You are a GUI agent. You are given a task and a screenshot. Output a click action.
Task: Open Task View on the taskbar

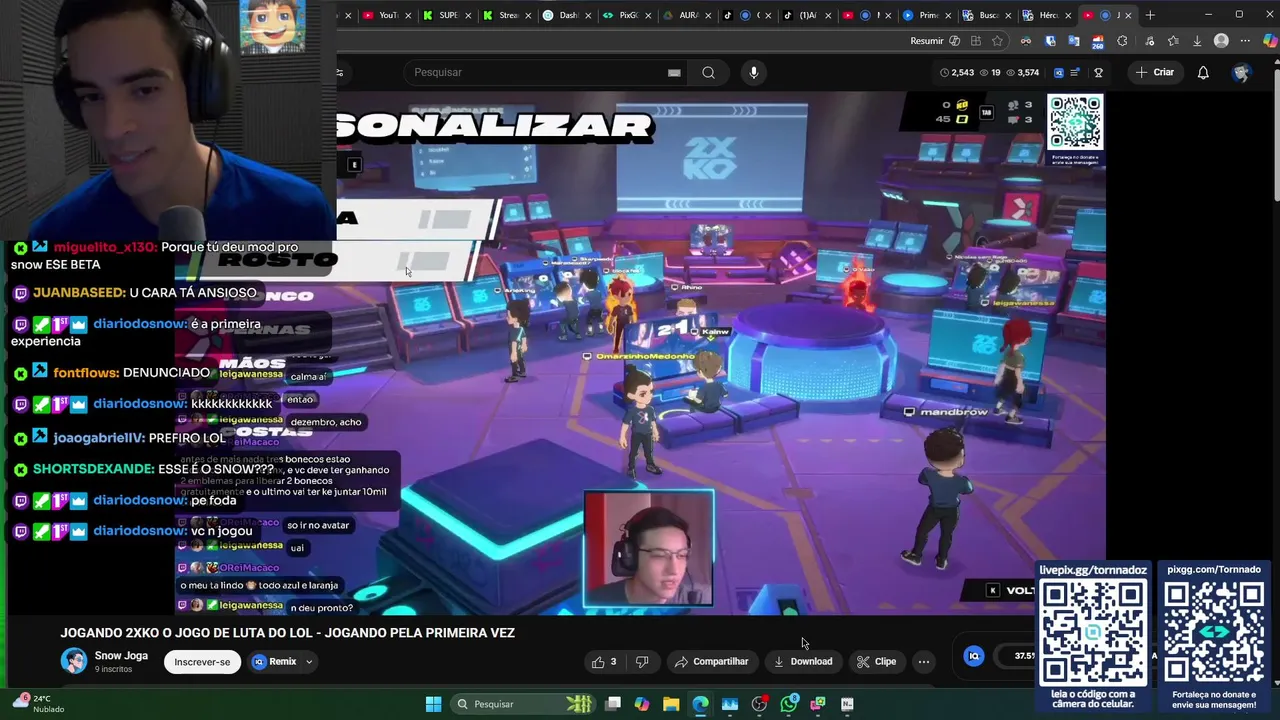(x=613, y=704)
